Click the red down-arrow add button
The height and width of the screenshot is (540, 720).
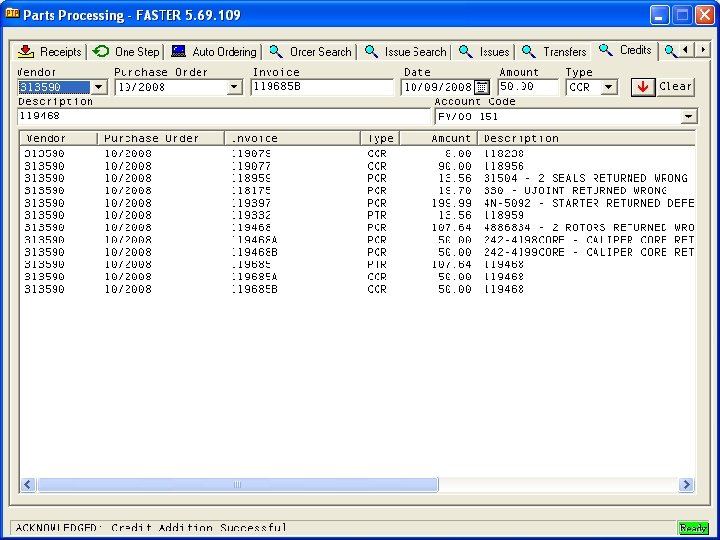(643, 87)
